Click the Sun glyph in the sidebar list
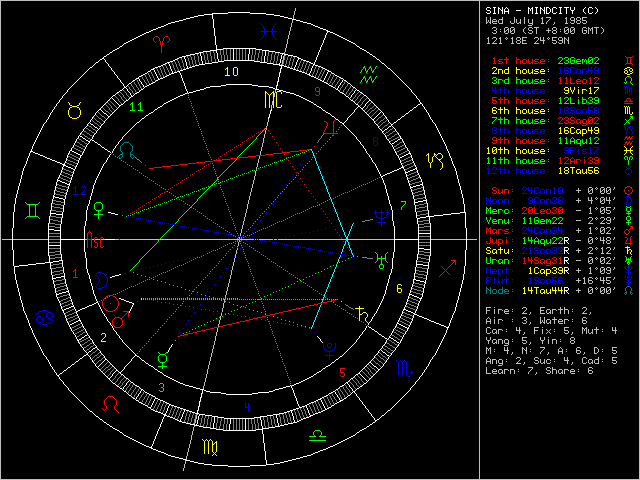The height and width of the screenshot is (480, 640). (x=626, y=188)
